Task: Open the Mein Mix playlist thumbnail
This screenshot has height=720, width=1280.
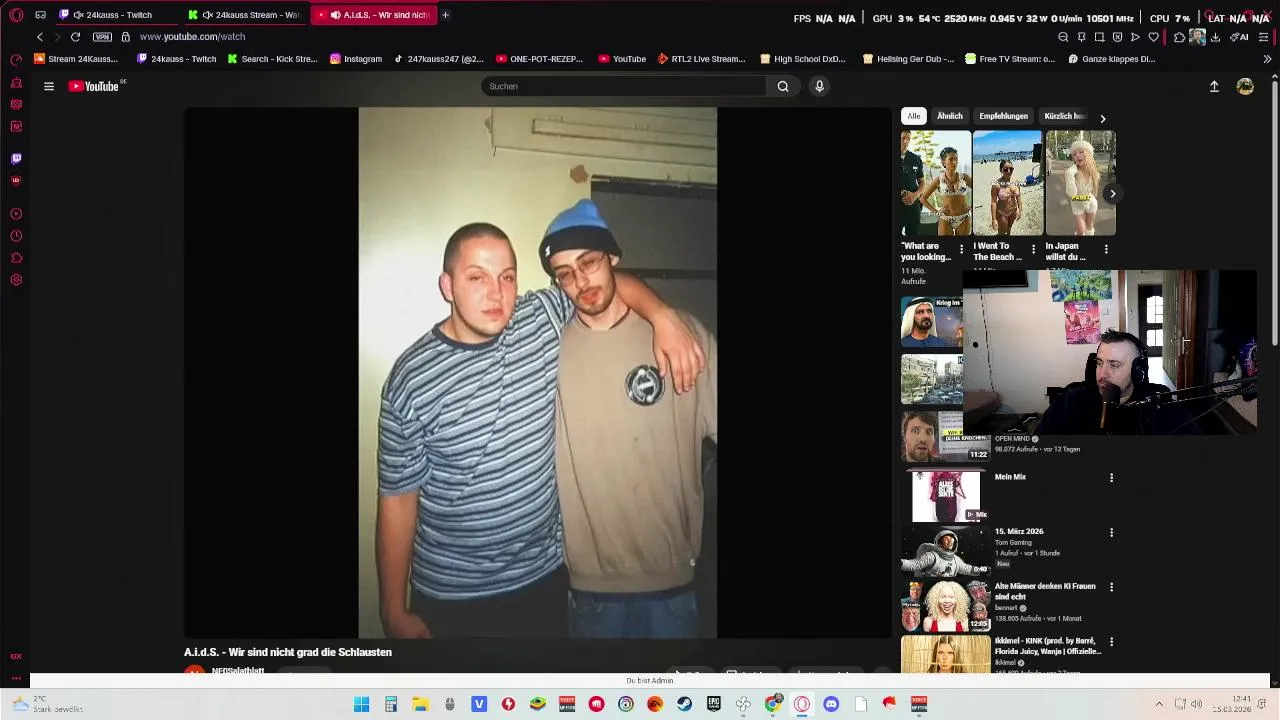Action: point(946,496)
